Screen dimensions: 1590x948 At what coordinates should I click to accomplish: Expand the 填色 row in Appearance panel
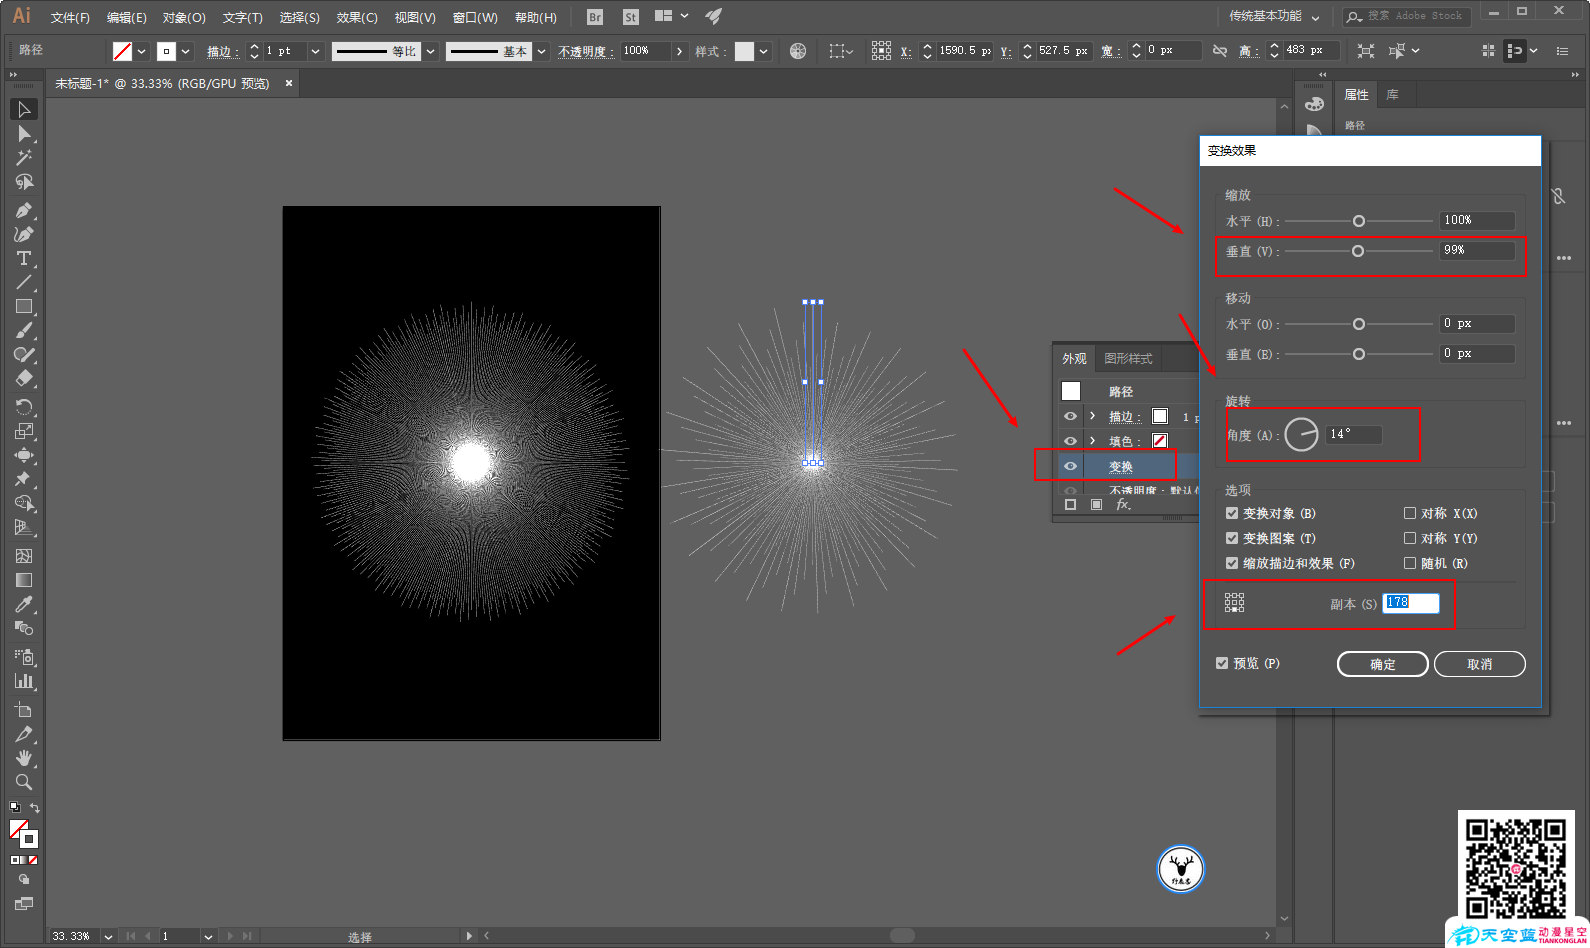tap(1092, 441)
